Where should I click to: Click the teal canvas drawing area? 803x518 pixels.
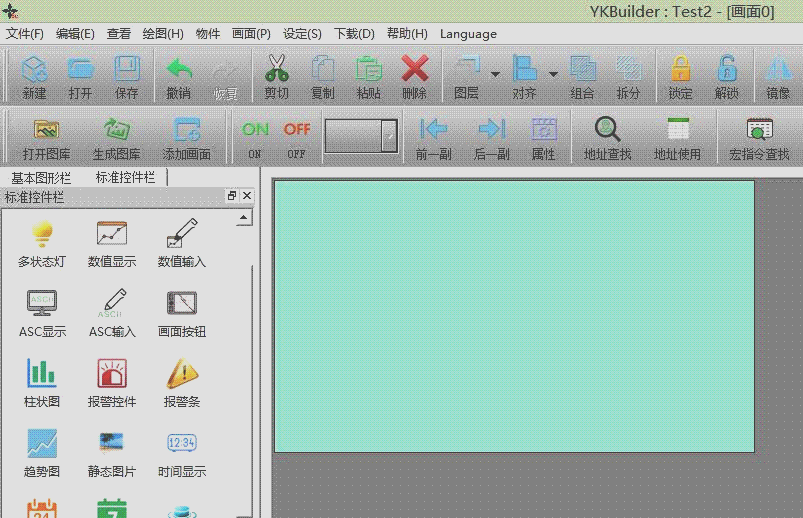(514, 316)
